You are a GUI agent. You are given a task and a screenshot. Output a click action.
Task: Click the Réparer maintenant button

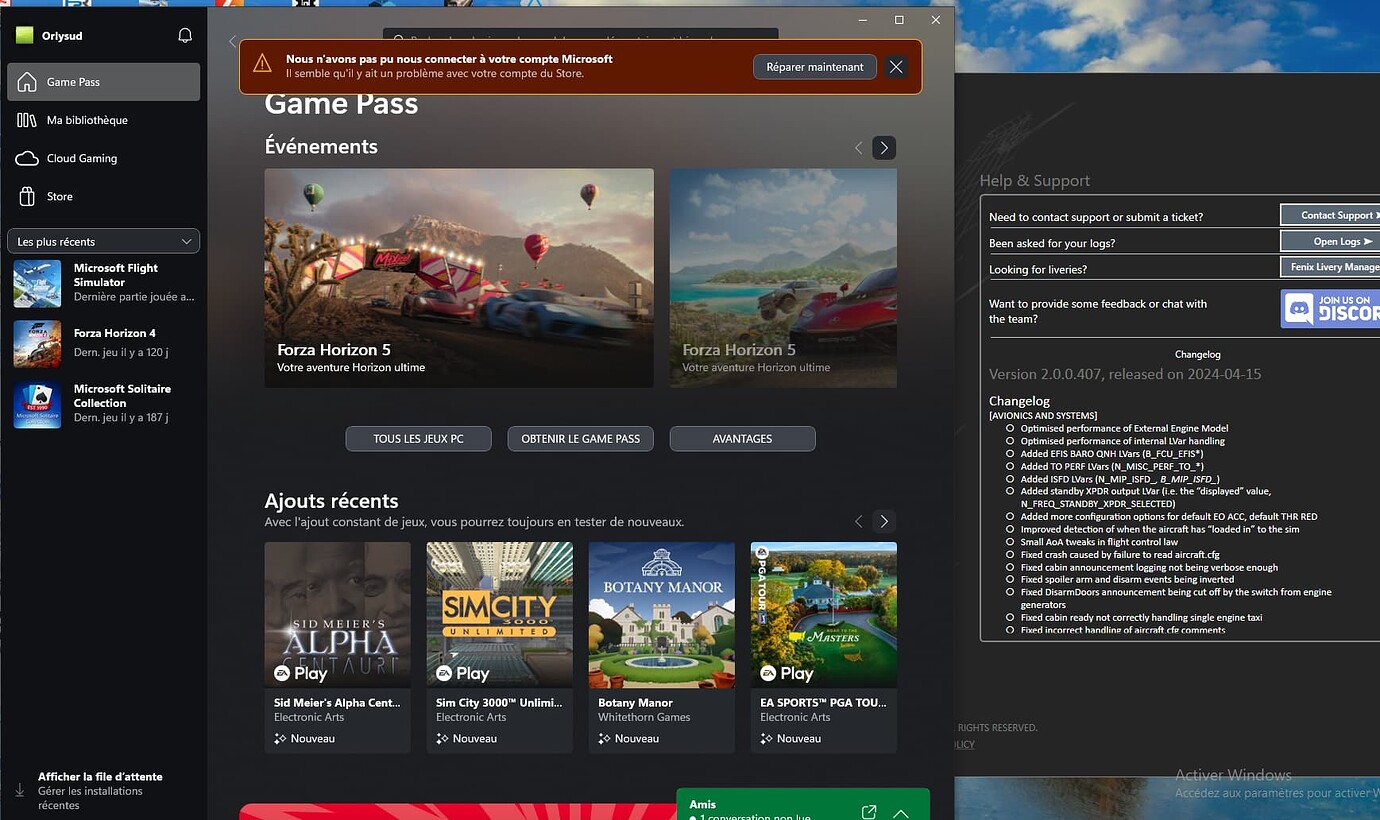[815, 67]
